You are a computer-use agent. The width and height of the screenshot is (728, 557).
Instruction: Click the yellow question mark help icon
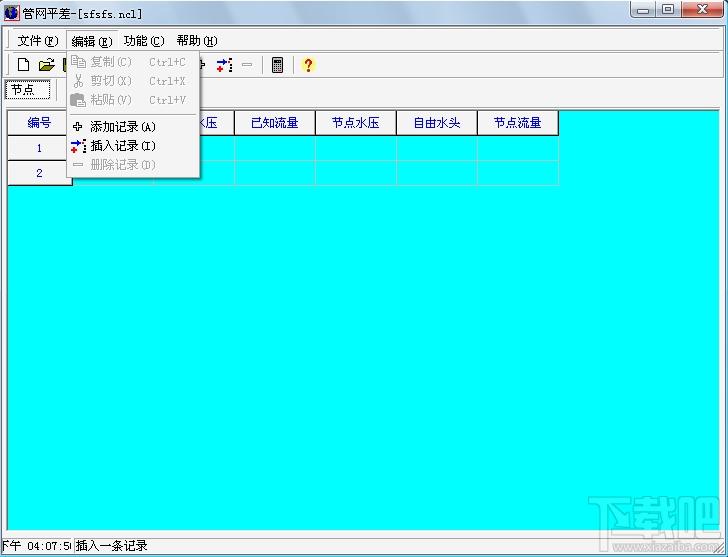(308, 65)
